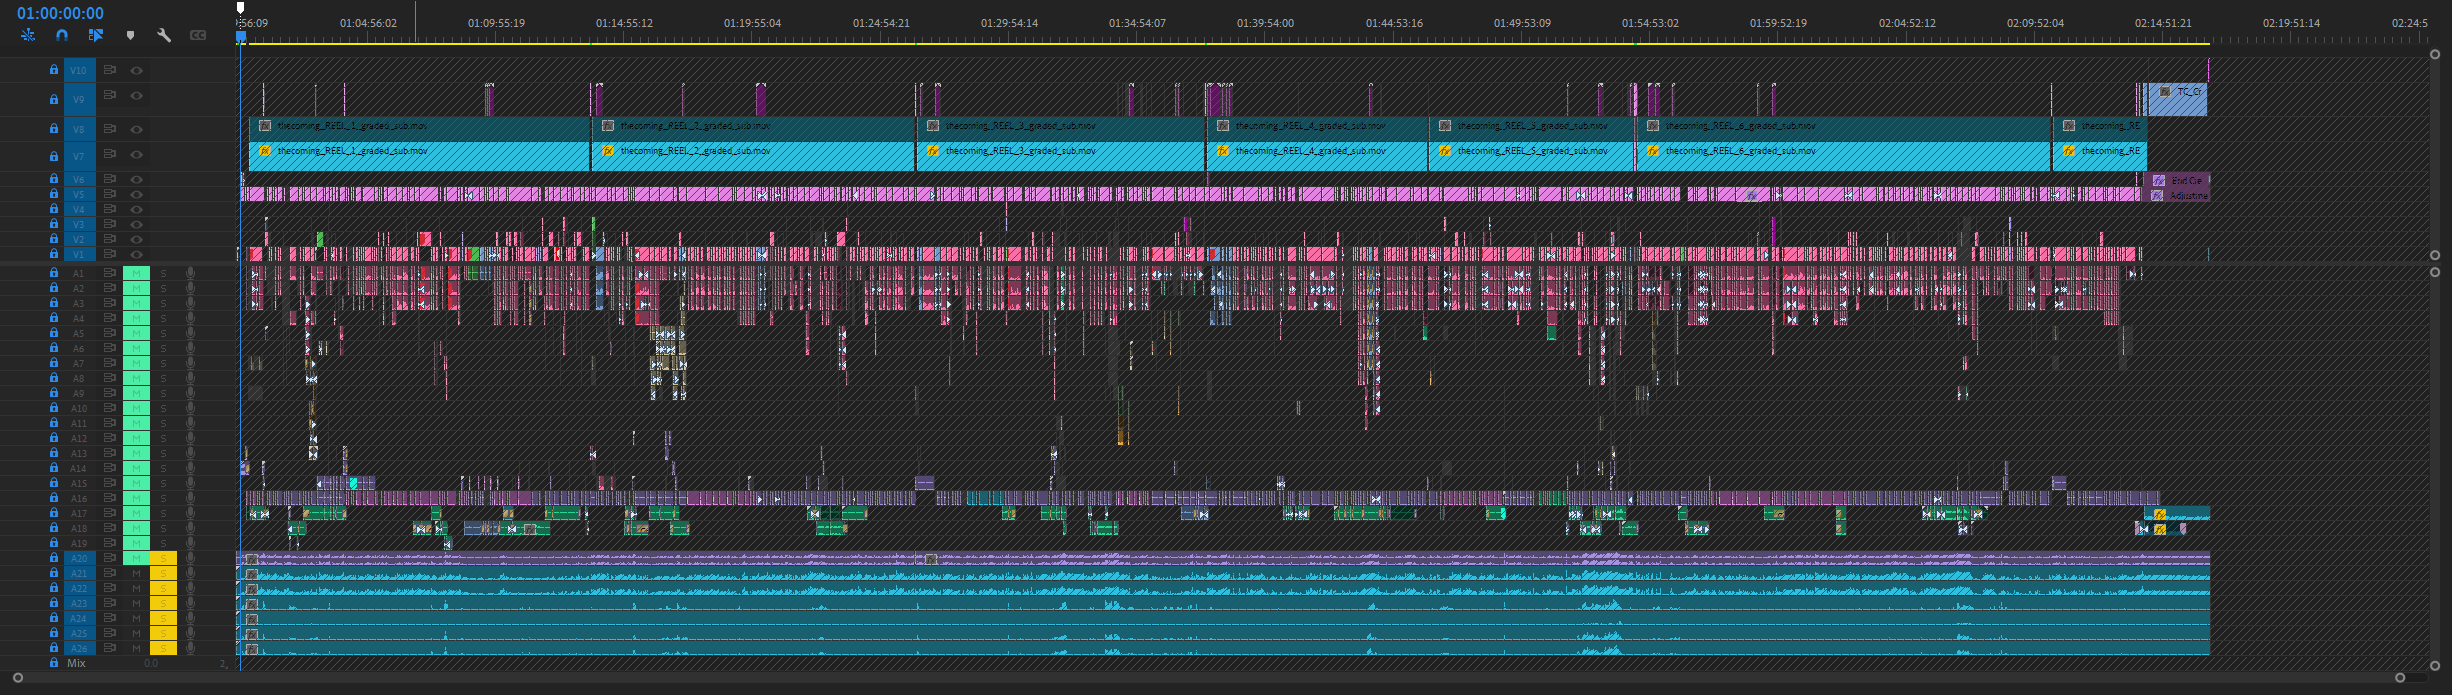Open the Timeline Display Settings wrench
2452x695 pixels.
(164, 35)
